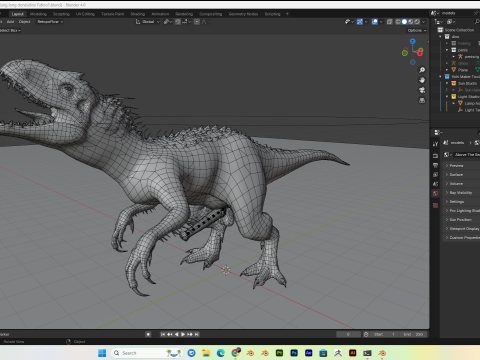Switch to the Geometry Nodes workspace tab
The height and width of the screenshot is (360, 480).
[x=243, y=14]
